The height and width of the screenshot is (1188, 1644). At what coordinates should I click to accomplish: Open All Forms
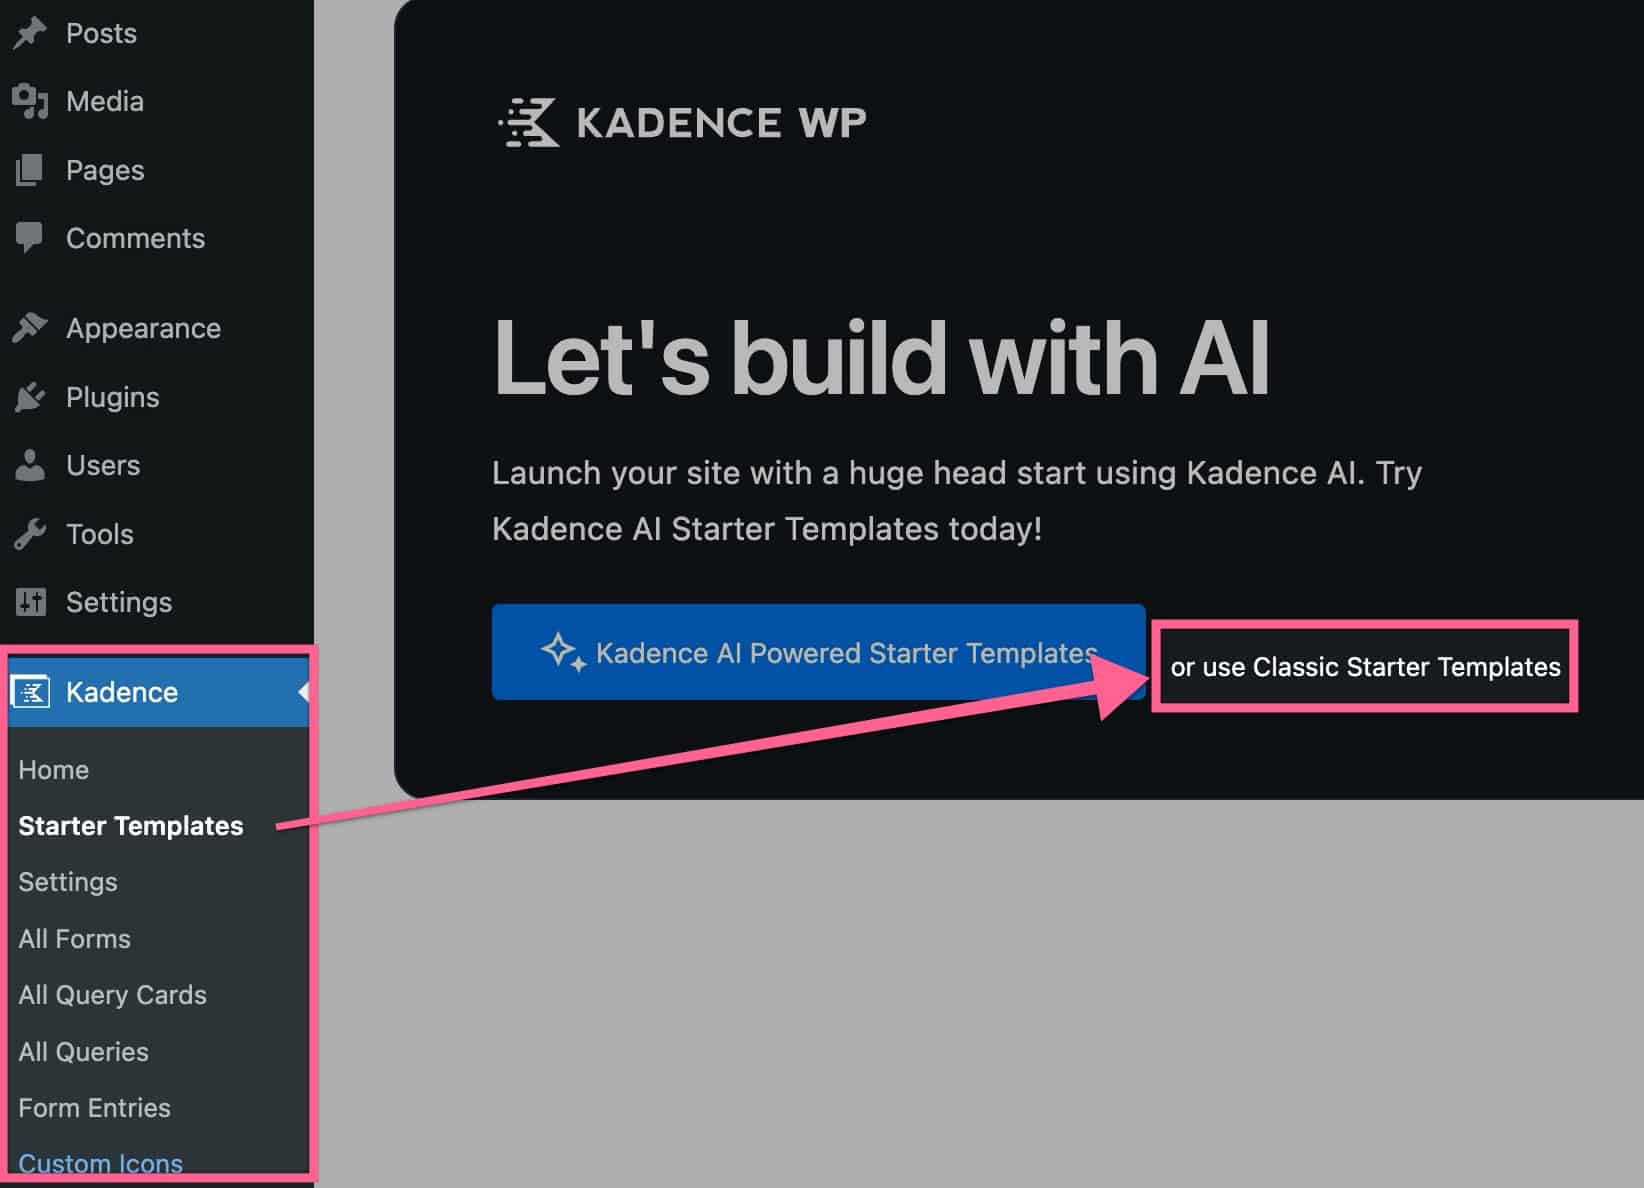click(x=74, y=938)
